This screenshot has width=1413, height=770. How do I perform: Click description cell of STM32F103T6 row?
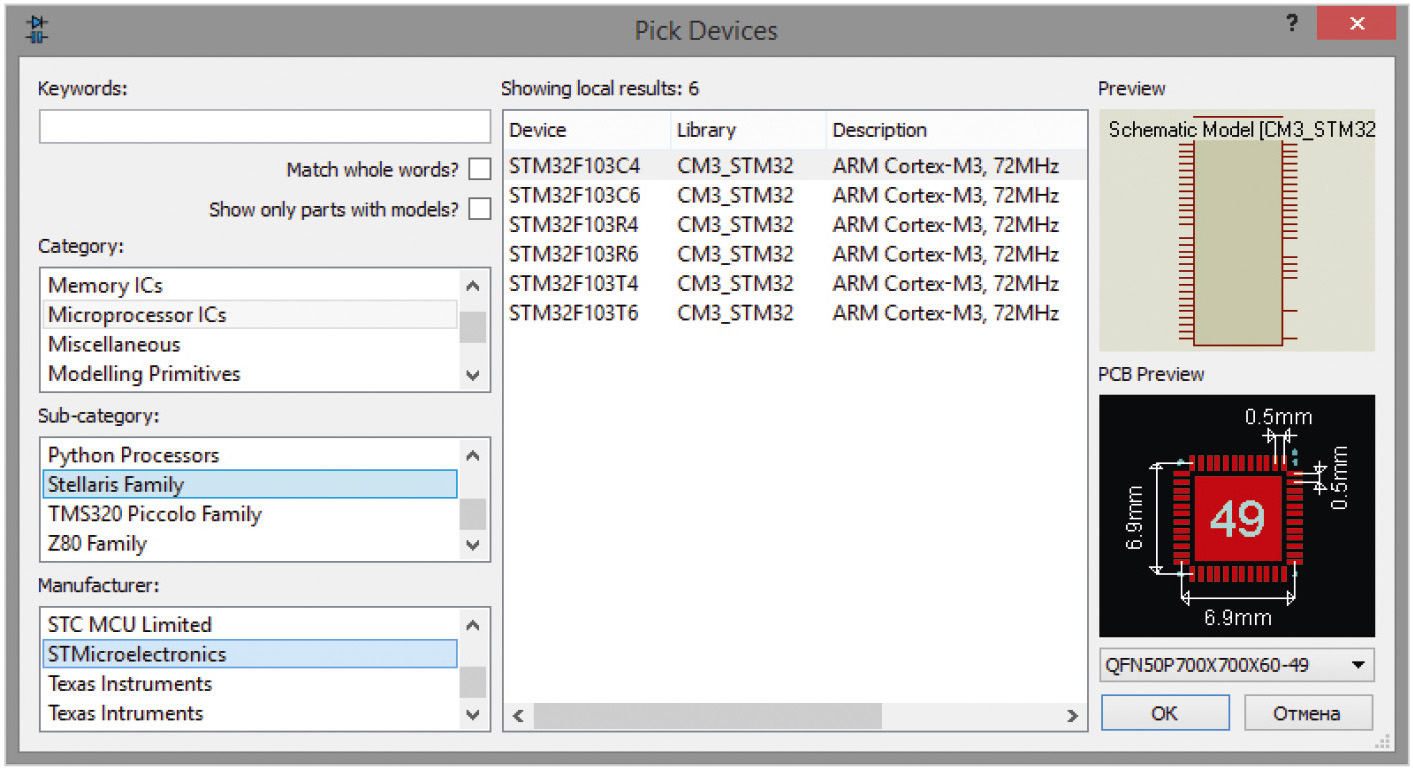coord(946,313)
